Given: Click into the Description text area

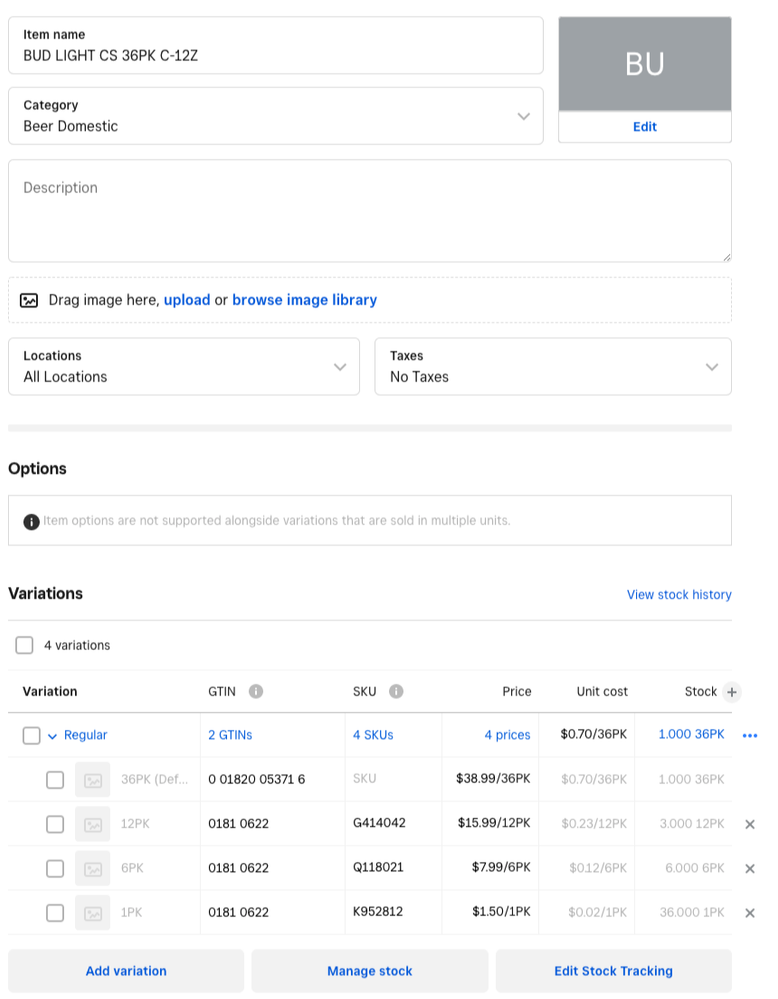Looking at the screenshot, I should [370, 211].
